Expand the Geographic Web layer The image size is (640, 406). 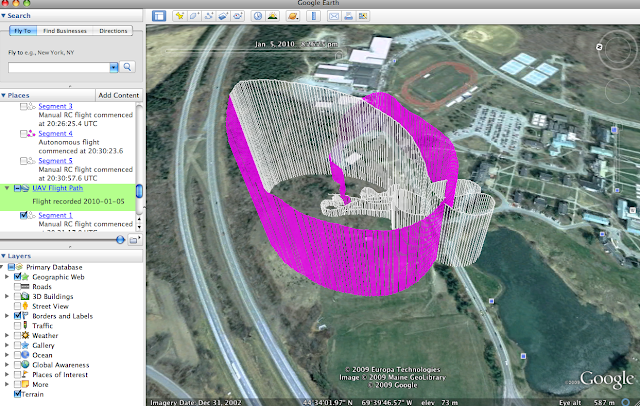point(7,277)
